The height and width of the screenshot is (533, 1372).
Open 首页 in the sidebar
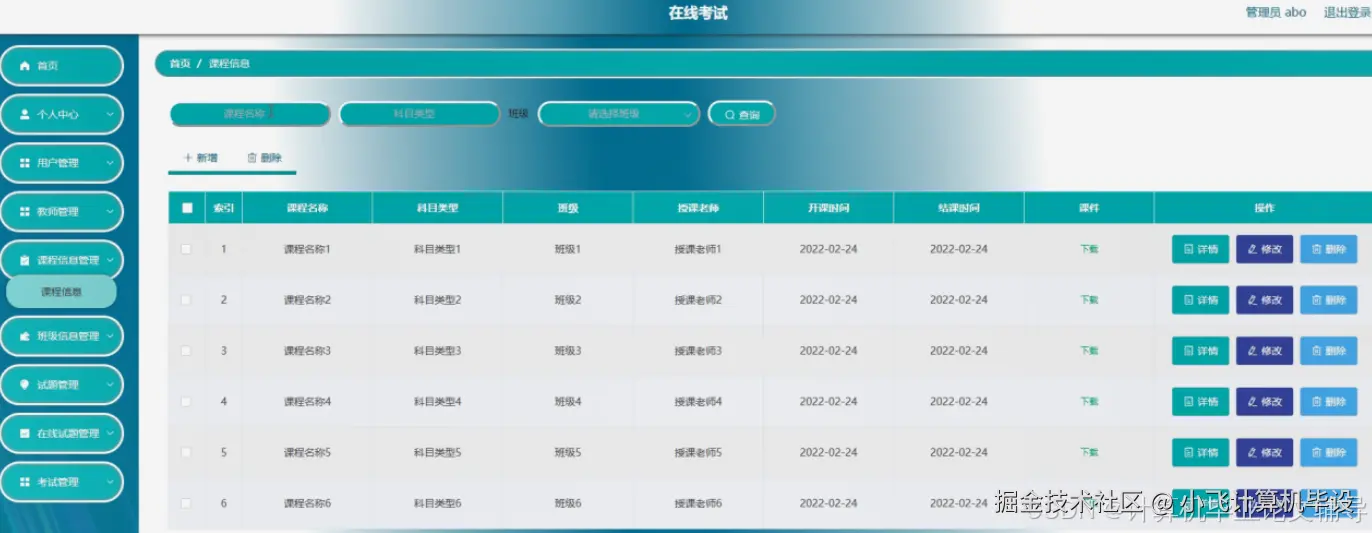point(62,66)
